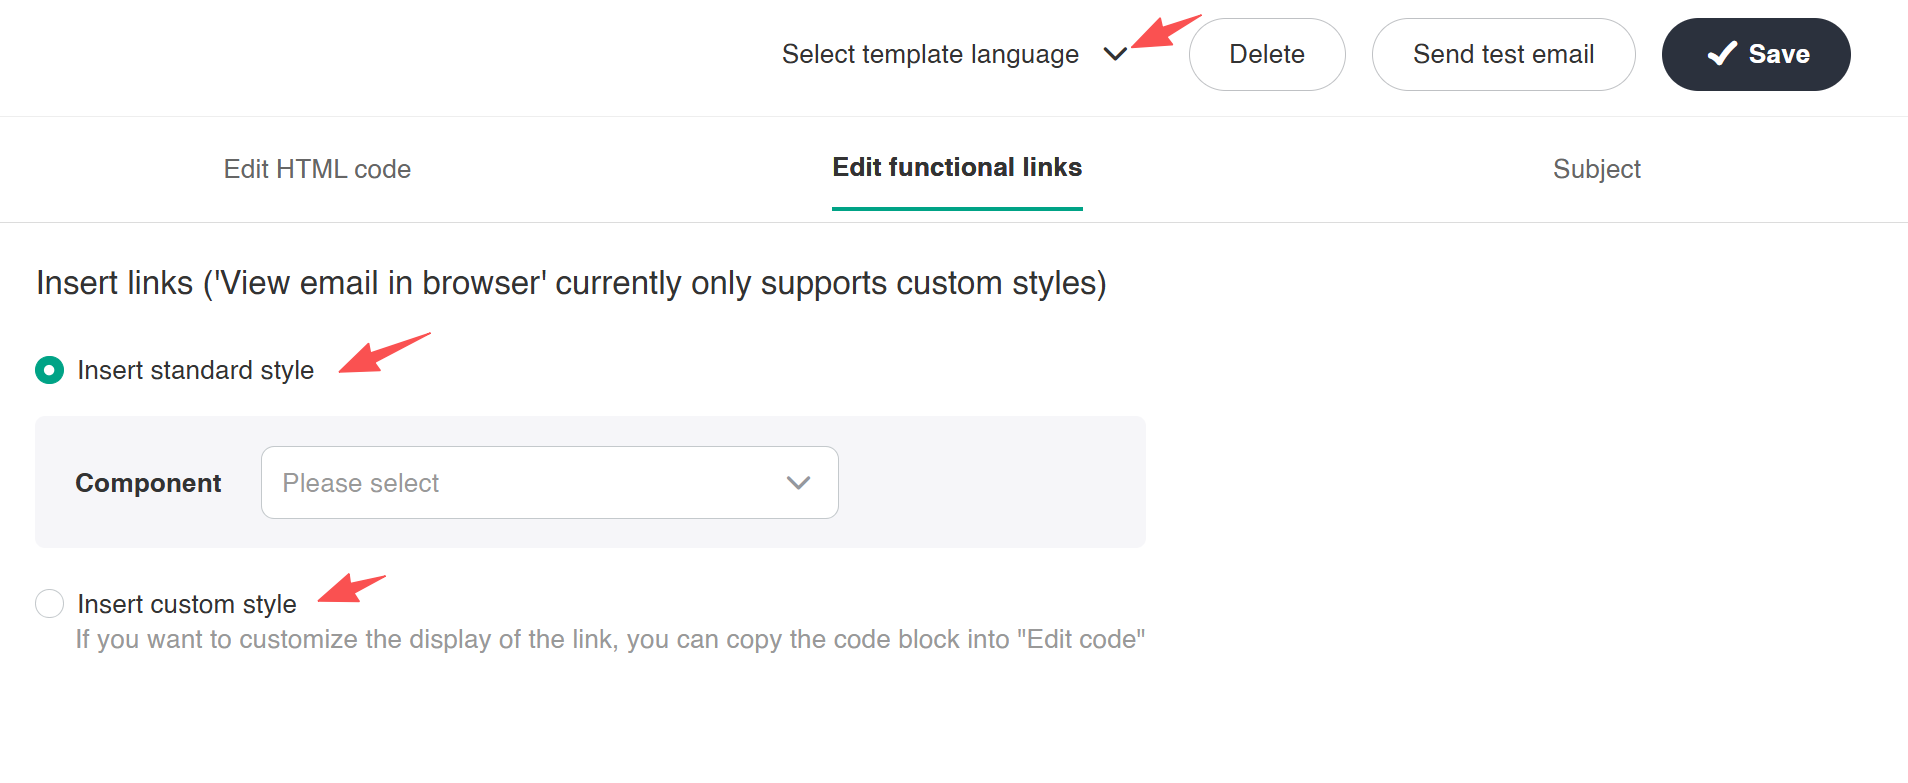Viewport: 1908px width, 783px height.
Task: Click the 'Insert custom style' label text
Action: click(187, 604)
